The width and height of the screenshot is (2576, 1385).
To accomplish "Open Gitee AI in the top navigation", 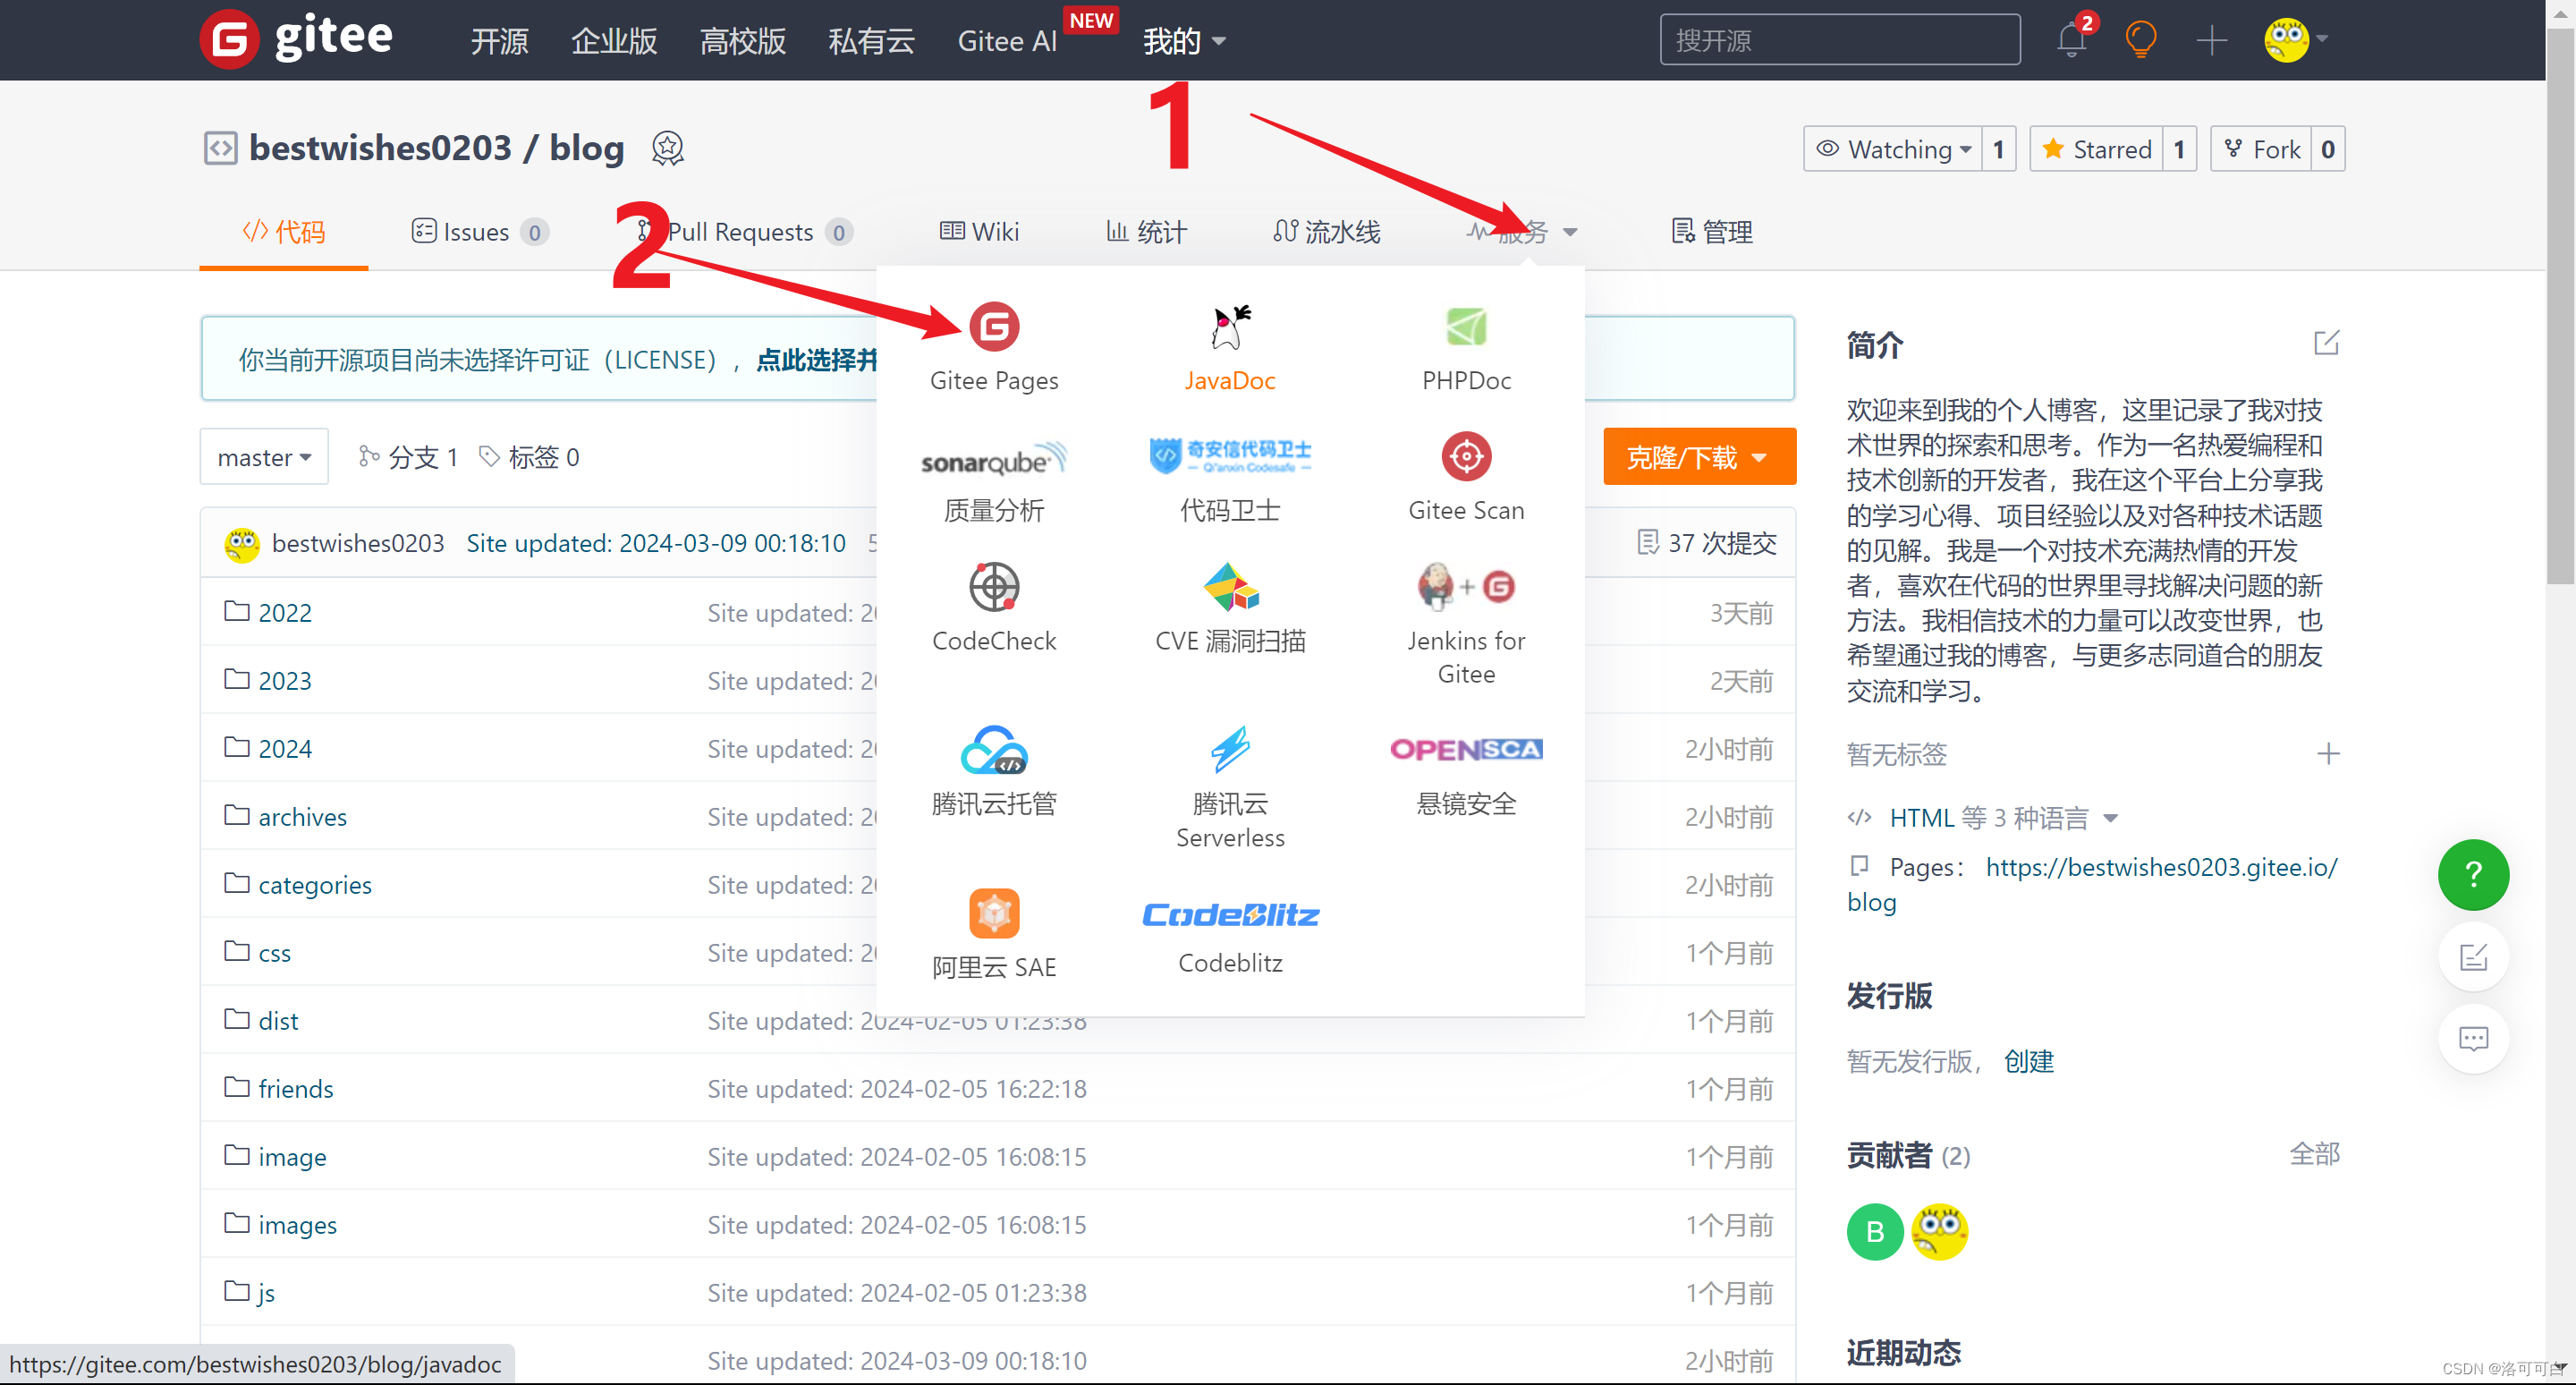I will 1007,40.
